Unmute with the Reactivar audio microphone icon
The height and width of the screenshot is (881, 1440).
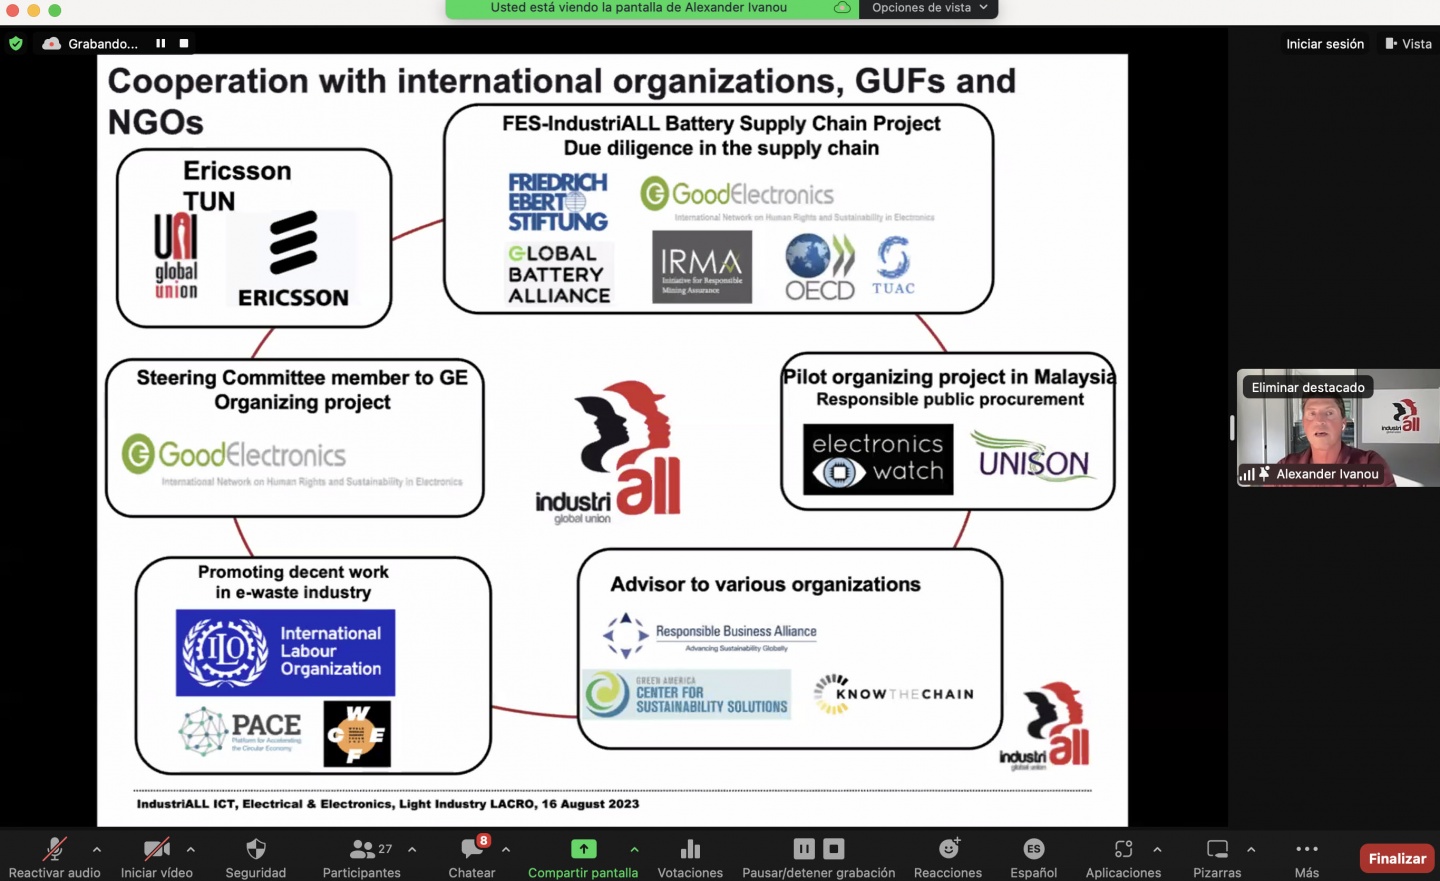54,850
